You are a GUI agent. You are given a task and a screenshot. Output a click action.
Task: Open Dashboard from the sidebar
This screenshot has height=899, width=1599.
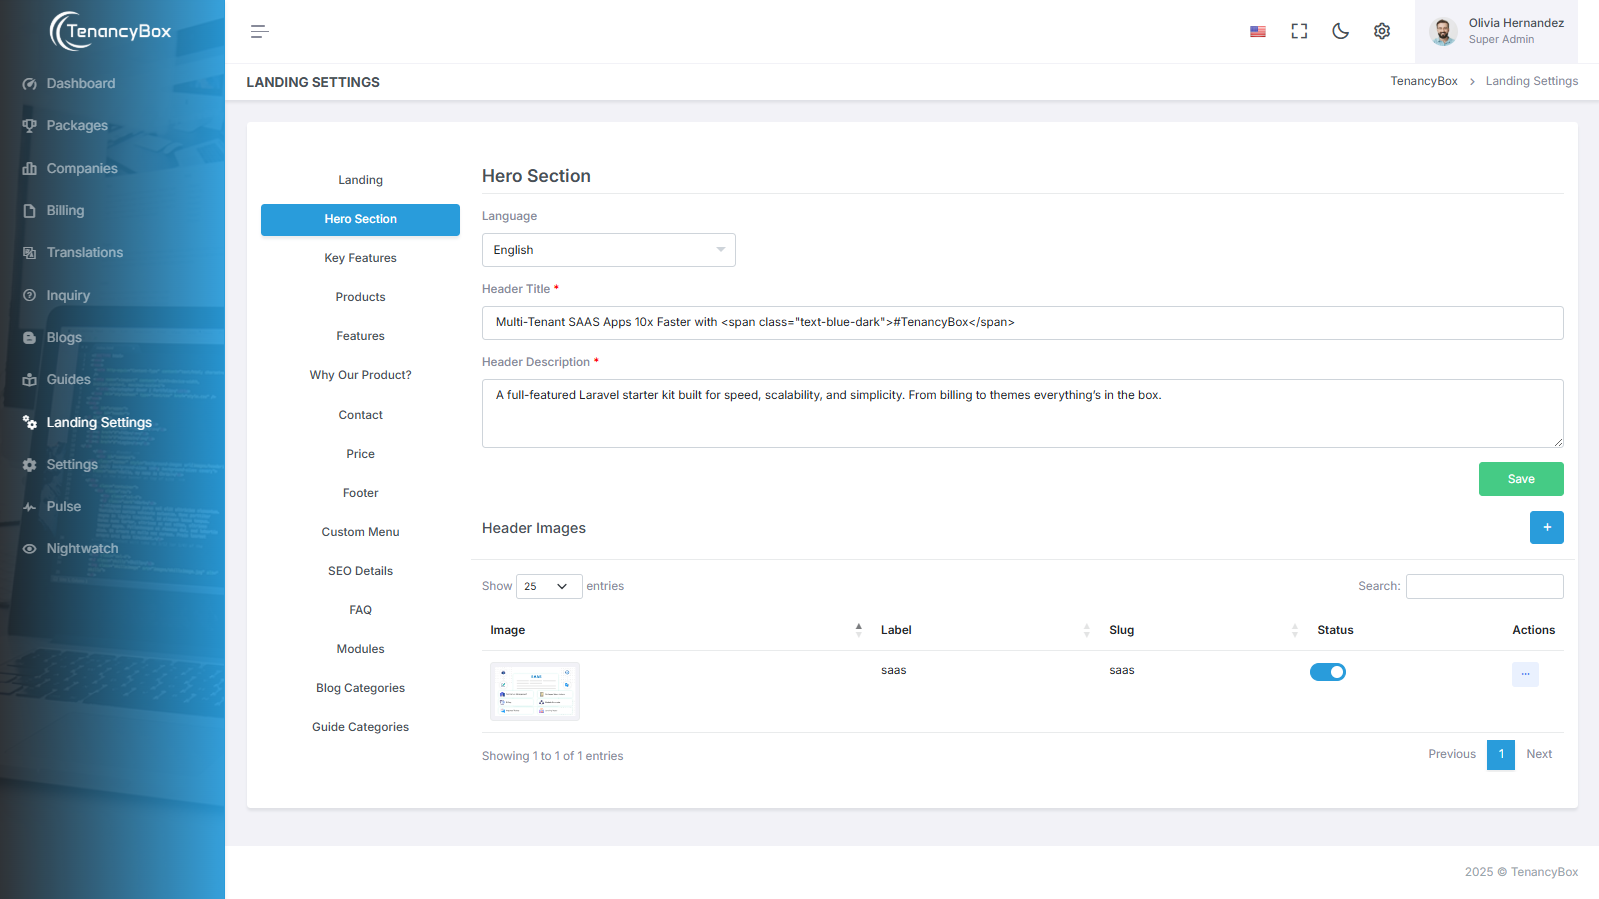tap(81, 84)
